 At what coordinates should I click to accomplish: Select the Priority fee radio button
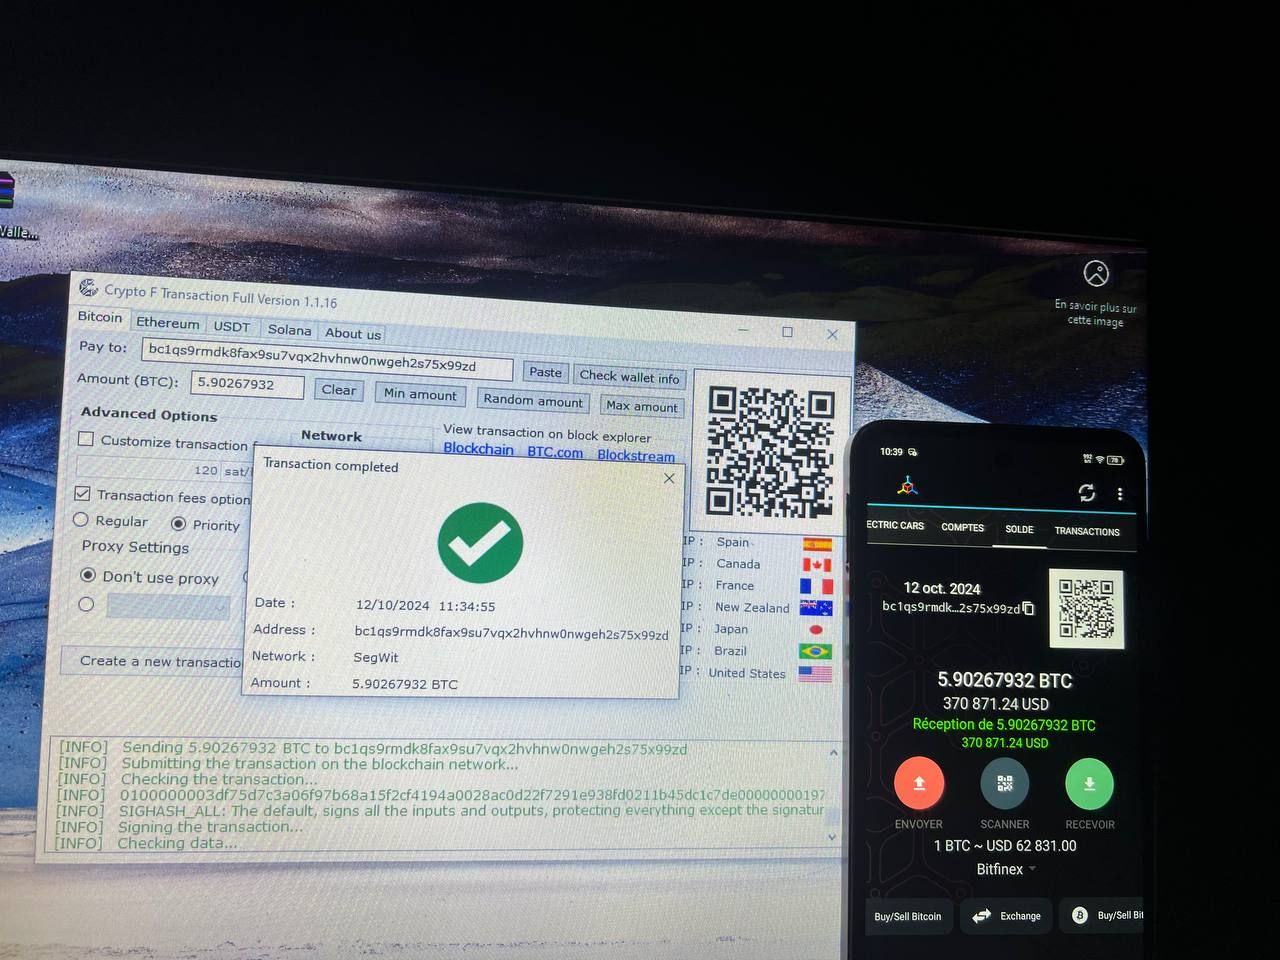178,523
